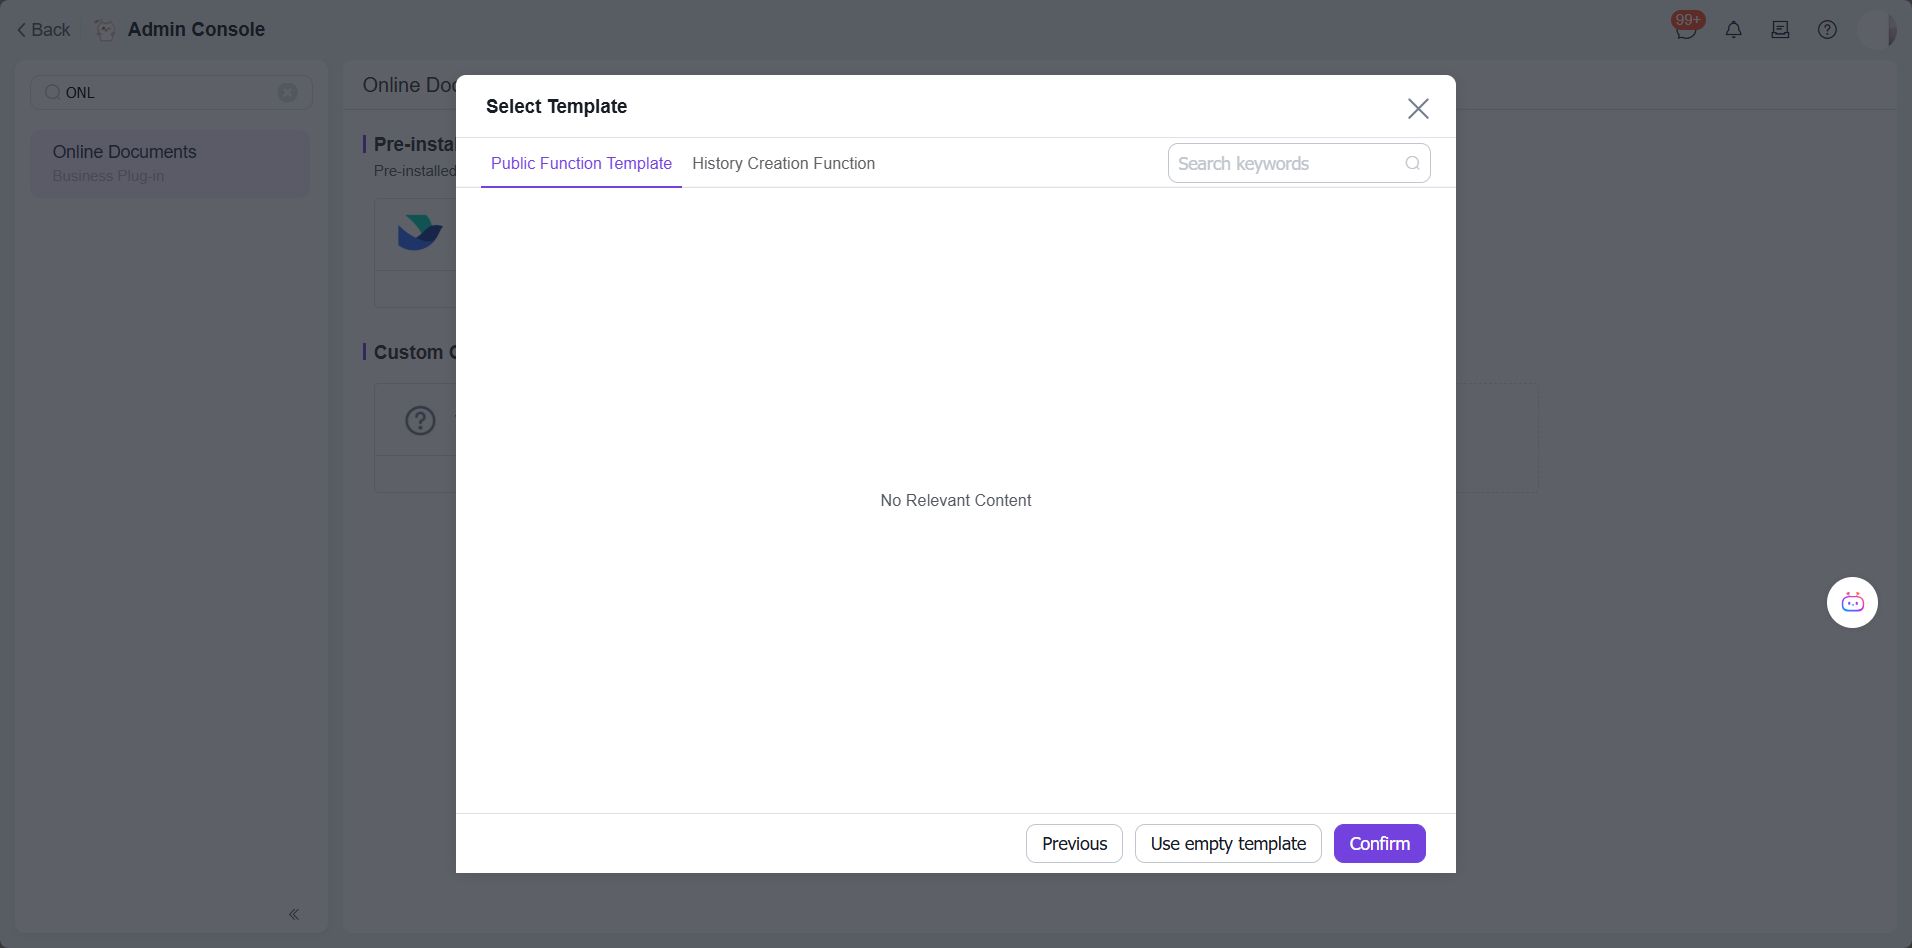Open the user avatar menu
Viewport: 1912px width, 948px height.
[x=1875, y=30]
